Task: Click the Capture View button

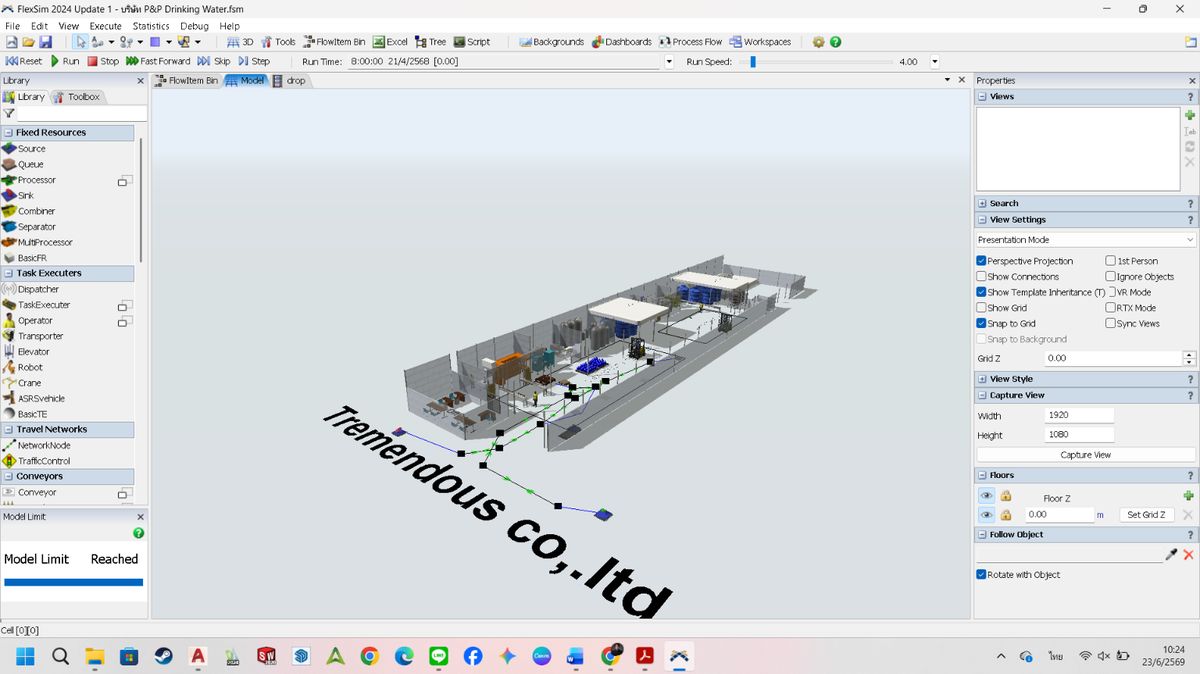Action: pyautogui.click(x=1085, y=455)
